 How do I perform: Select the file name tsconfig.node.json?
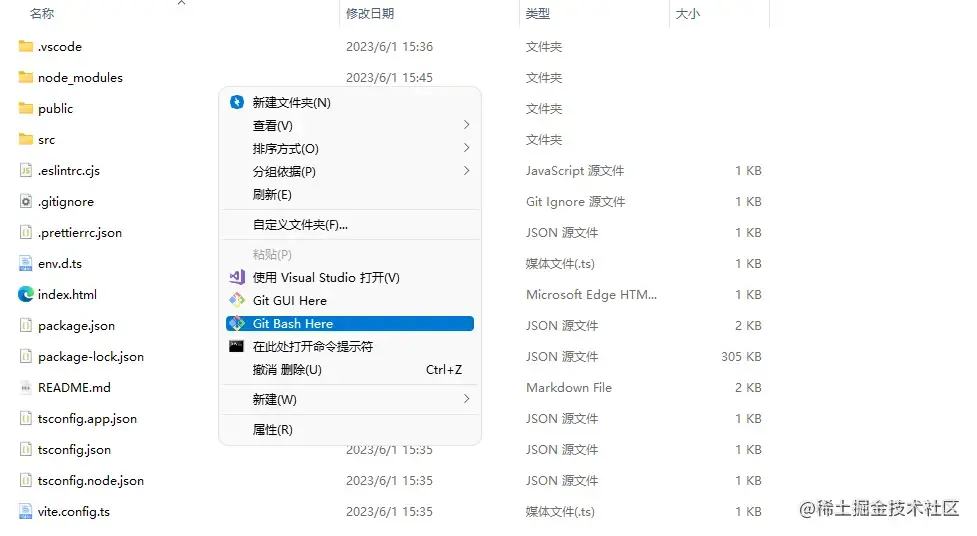coord(90,481)
